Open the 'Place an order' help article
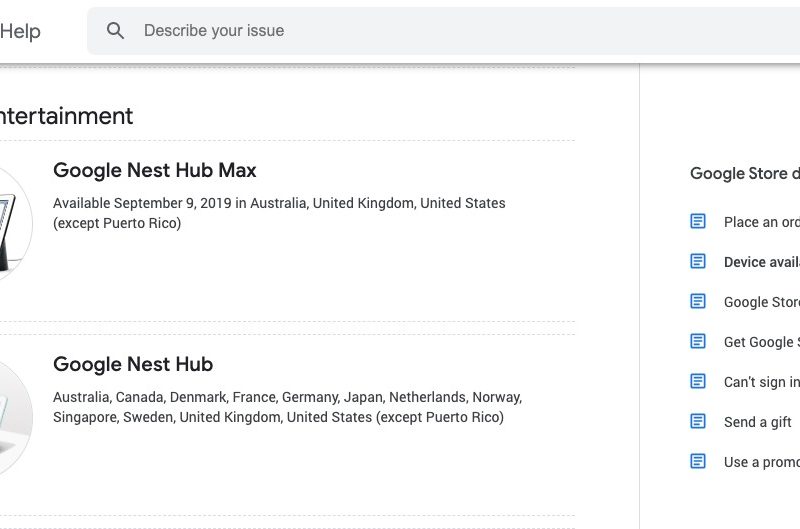The image size is (800, 529). click(760, 222)
